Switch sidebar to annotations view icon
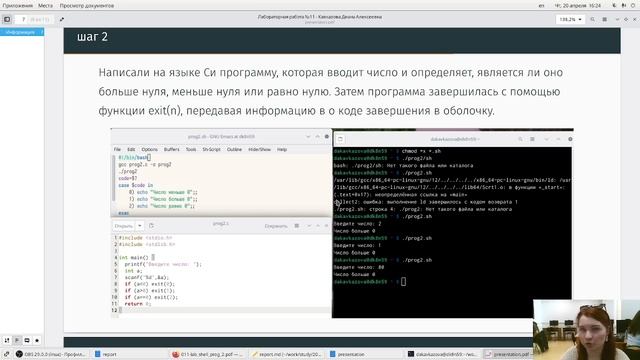 [x=27, y=340]
